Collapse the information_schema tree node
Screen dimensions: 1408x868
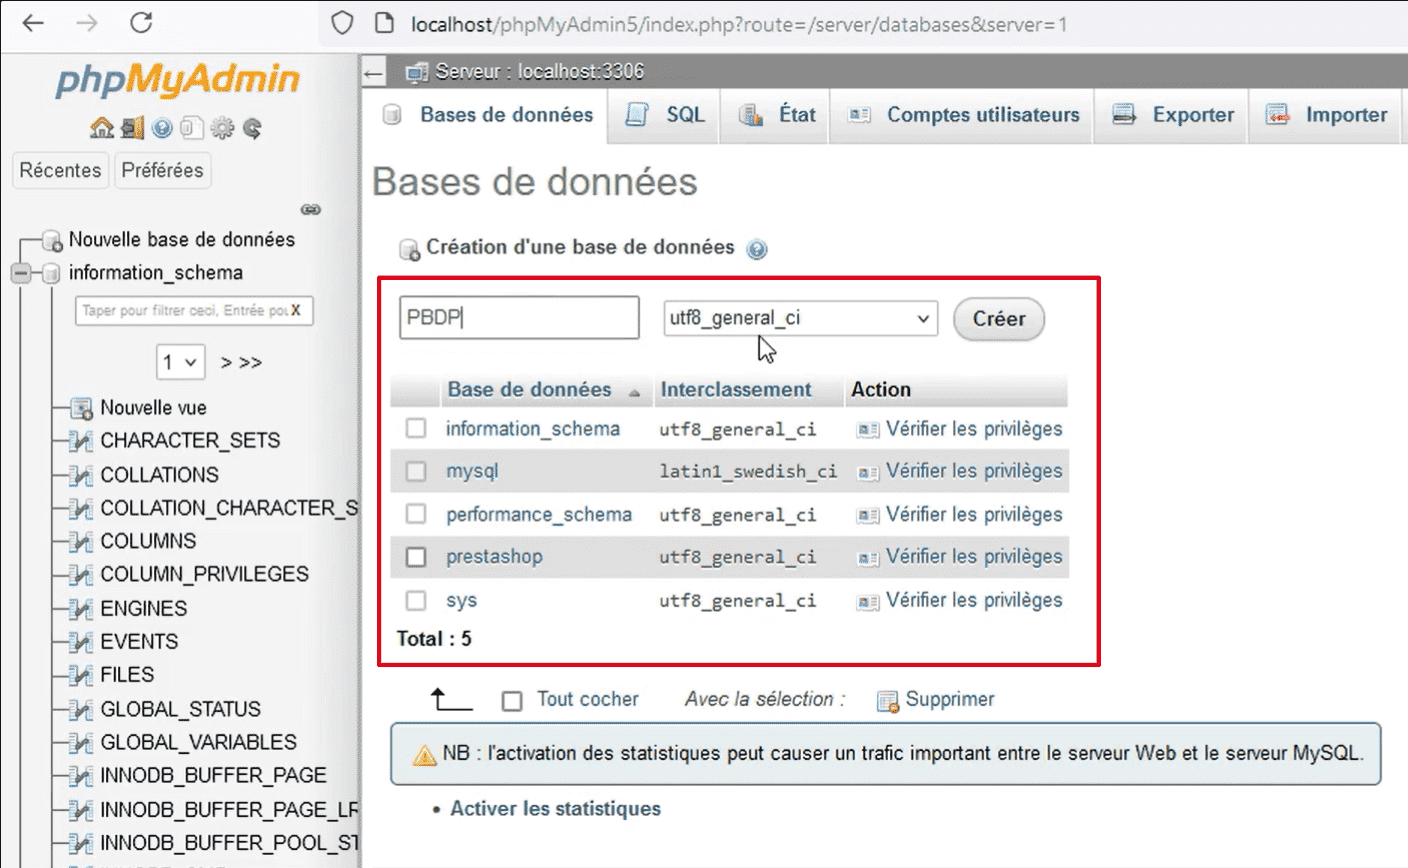coord(21,273)
